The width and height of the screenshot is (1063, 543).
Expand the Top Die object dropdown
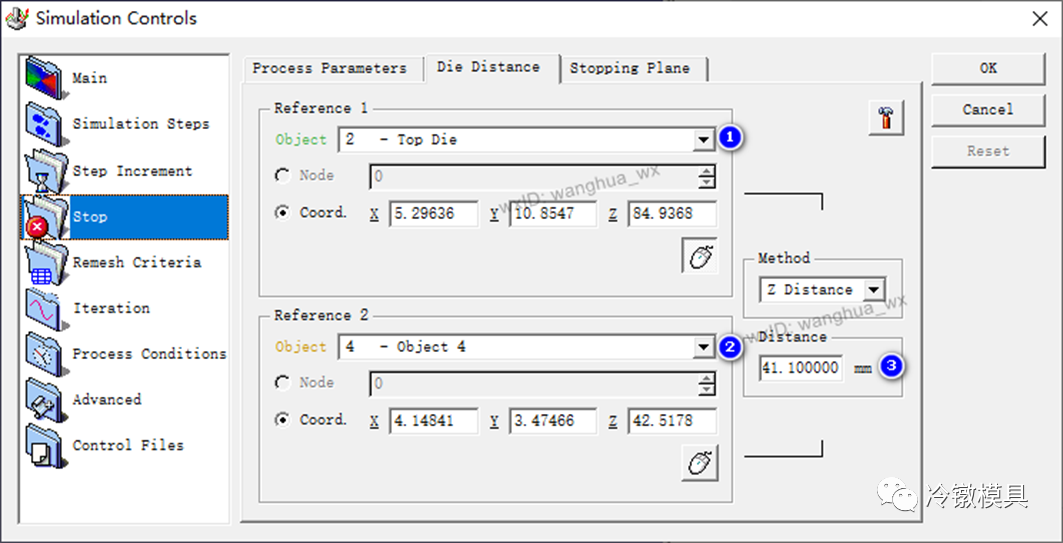tap(705, 140)
